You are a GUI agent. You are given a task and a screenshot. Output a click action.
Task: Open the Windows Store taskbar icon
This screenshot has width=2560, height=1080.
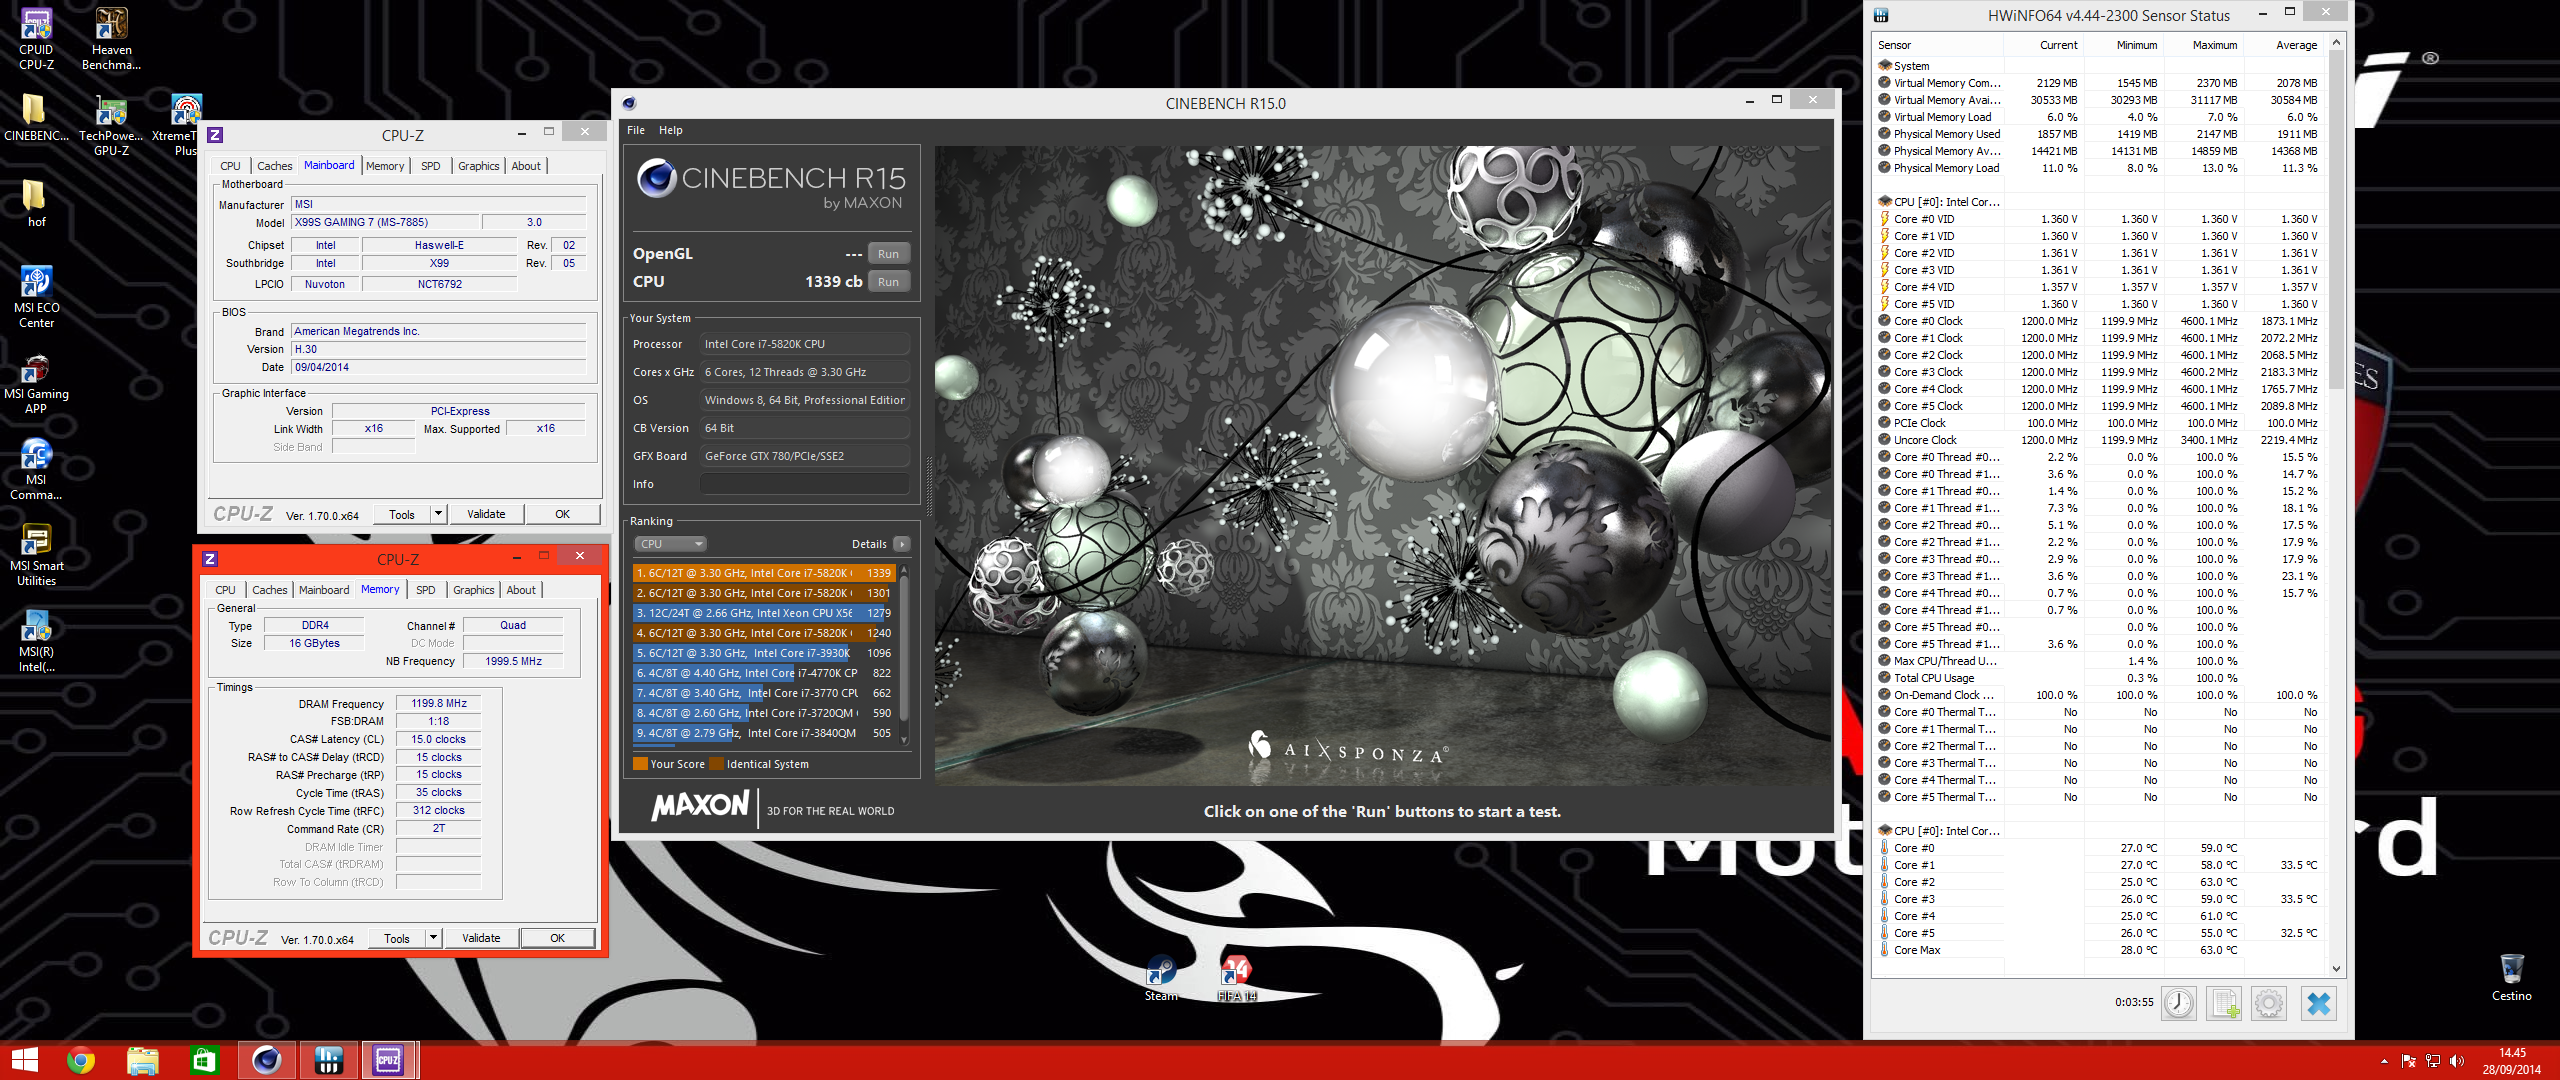coord(204,1060)
